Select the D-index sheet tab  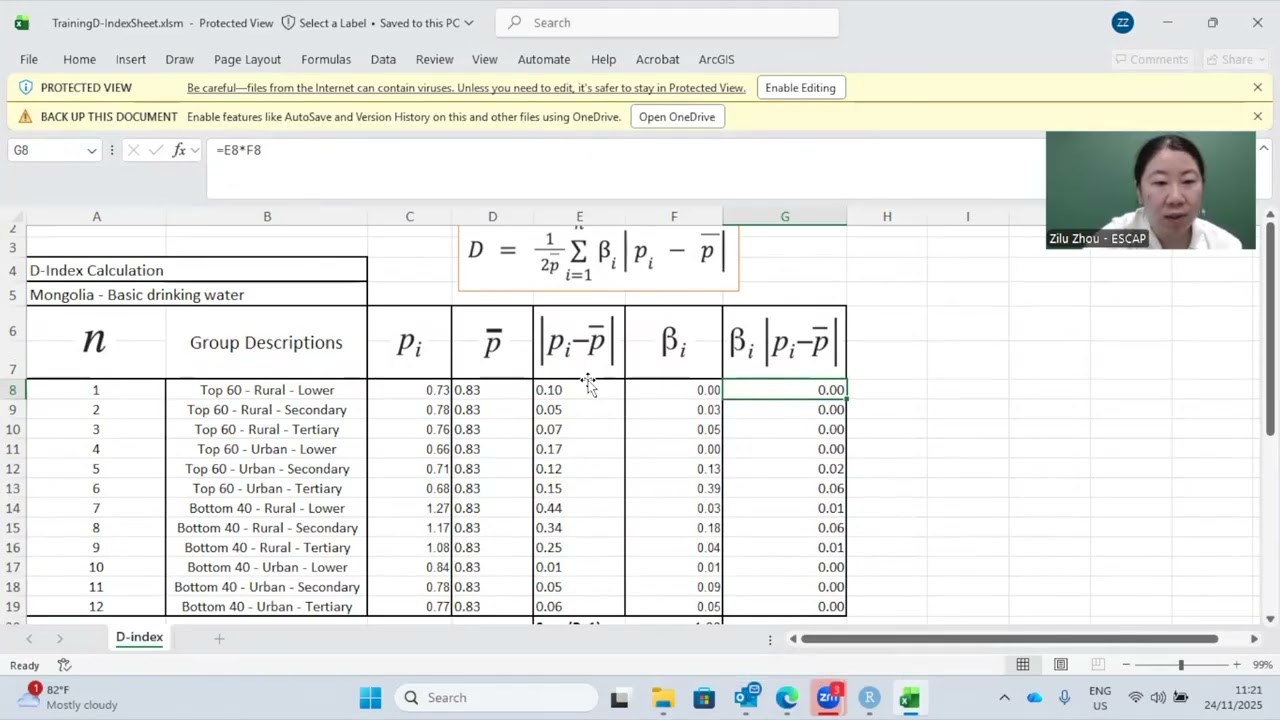point(139,637)
